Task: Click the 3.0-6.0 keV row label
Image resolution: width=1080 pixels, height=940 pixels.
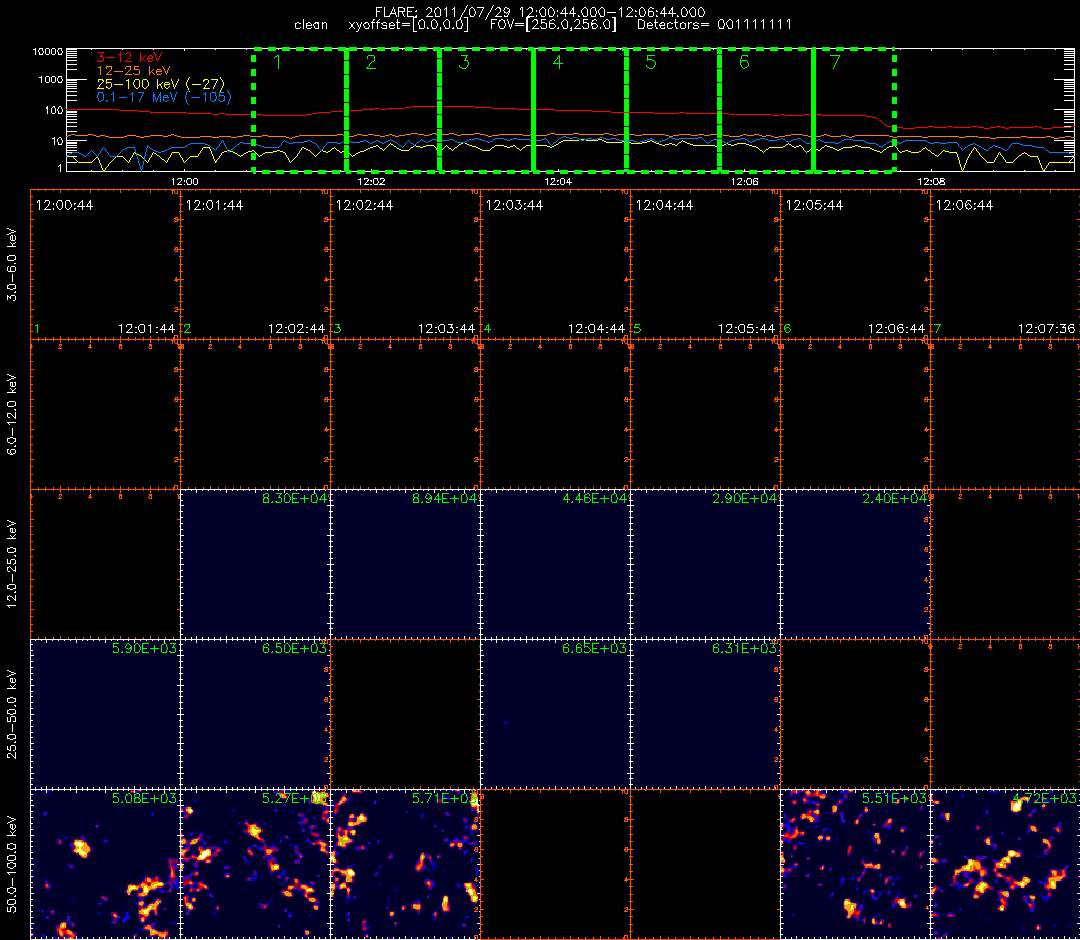Action: click(12, 264)
